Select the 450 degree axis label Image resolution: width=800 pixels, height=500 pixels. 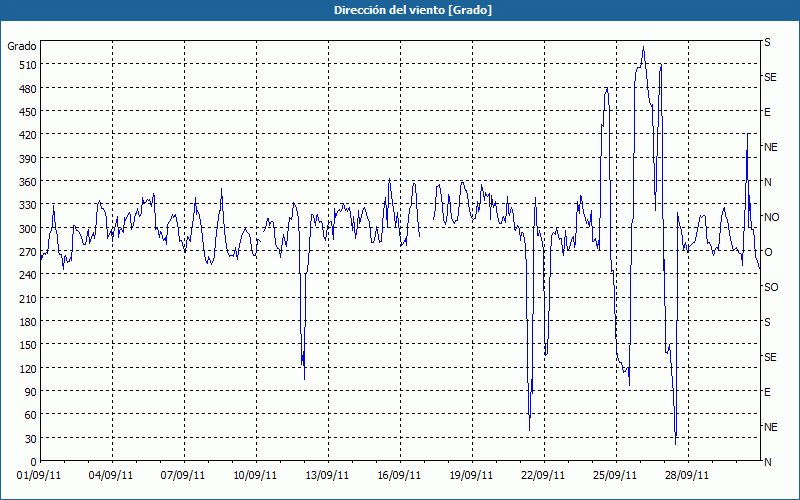click(27, 112)
